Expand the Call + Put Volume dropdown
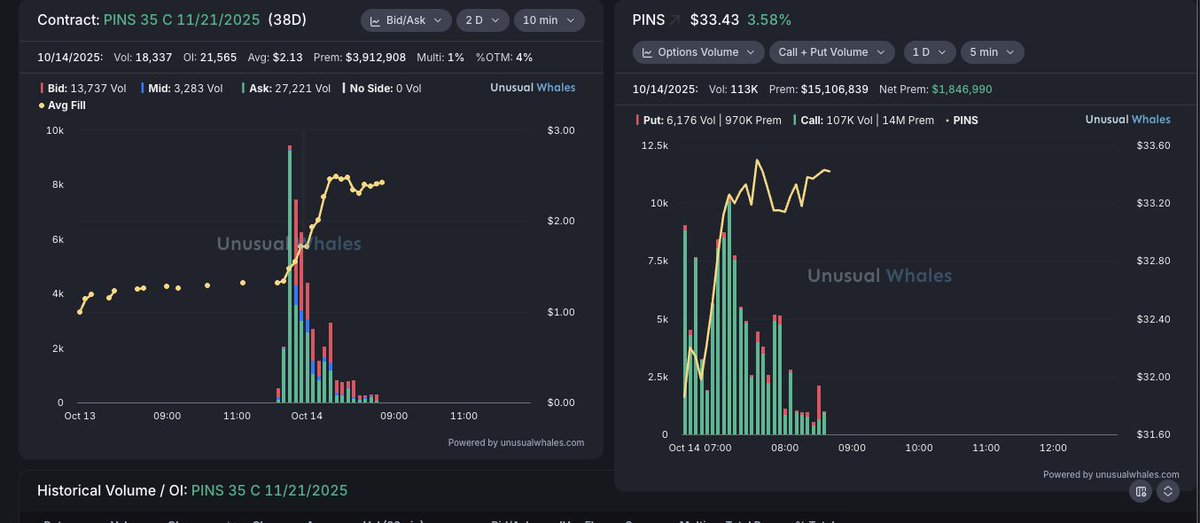 (x=832, y=52)
